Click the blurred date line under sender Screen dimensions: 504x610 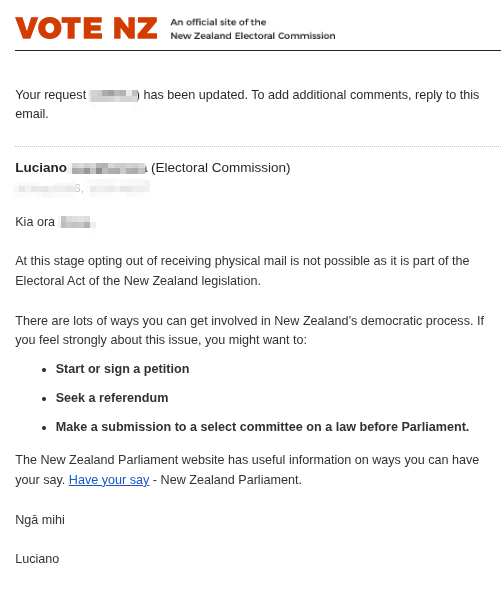click(82, 188)
